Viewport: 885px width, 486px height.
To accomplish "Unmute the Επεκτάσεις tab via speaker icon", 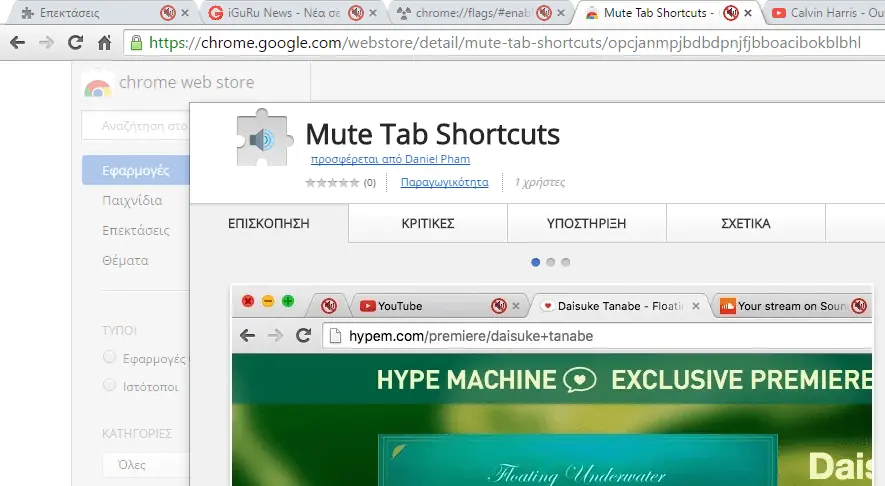I will pos(168,12).
